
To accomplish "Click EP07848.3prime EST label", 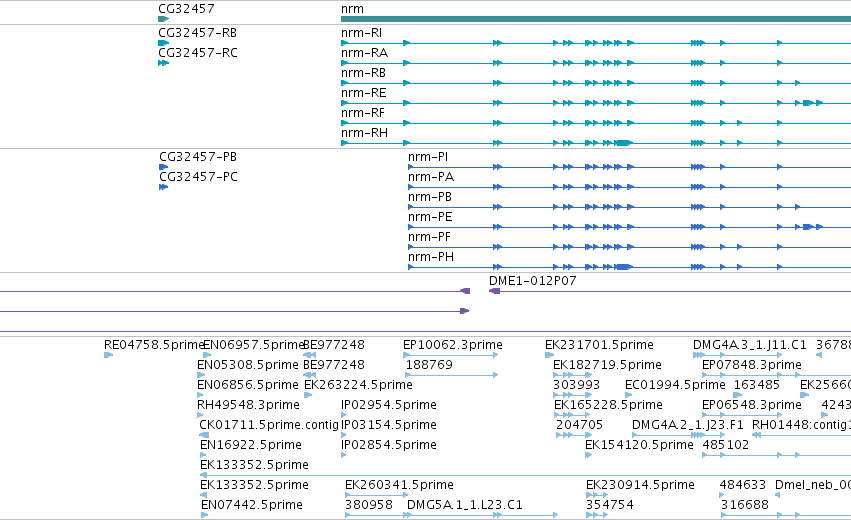I will pos(752,365).
